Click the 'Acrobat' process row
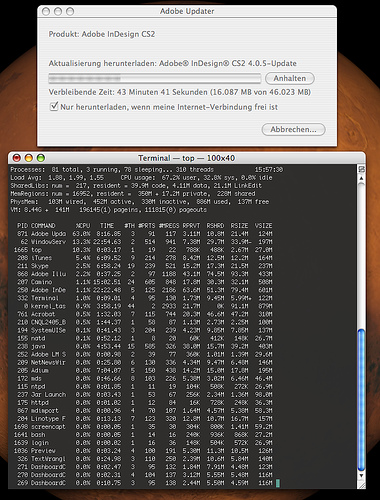Screen dimensions: 380x500 (x=144, y=314)
